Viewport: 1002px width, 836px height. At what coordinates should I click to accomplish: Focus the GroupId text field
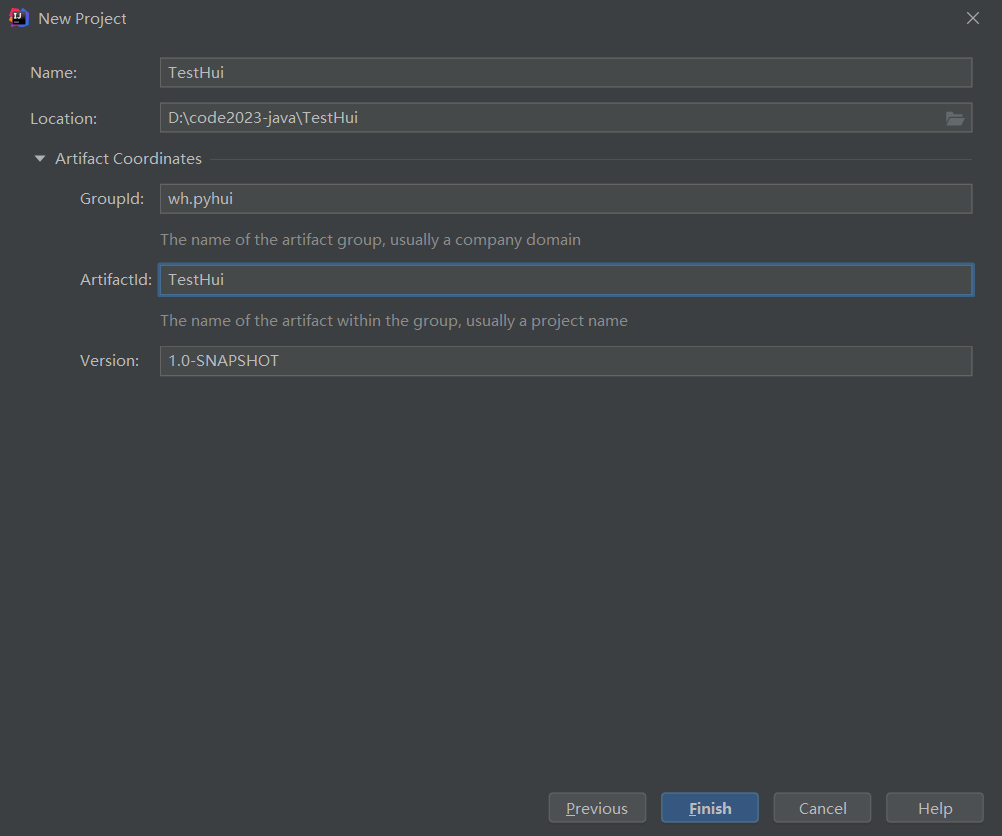pos(566,199)
